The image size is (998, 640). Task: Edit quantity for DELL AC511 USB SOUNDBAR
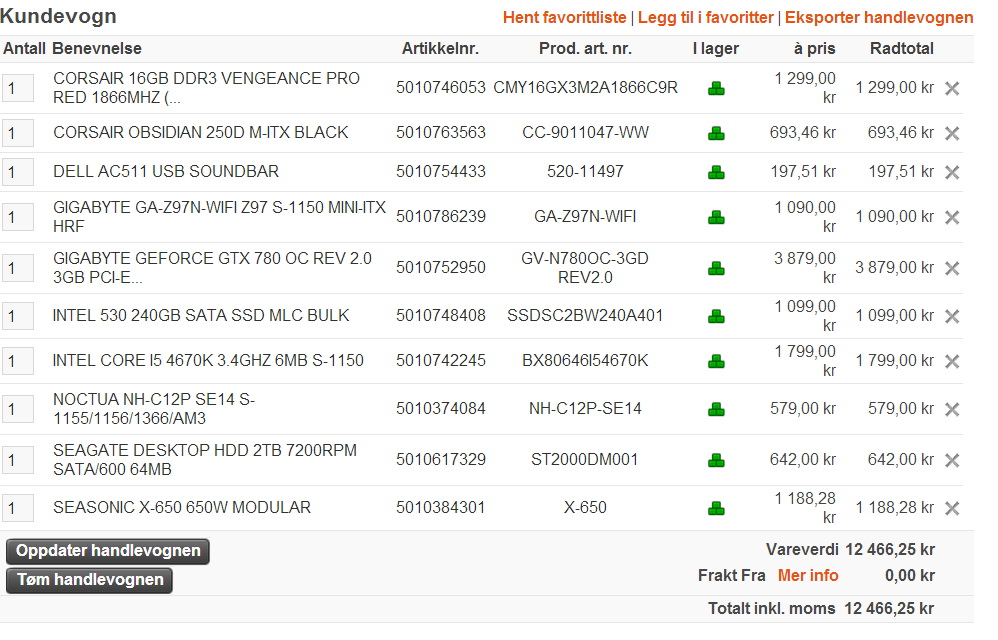[x=18, y=172]
